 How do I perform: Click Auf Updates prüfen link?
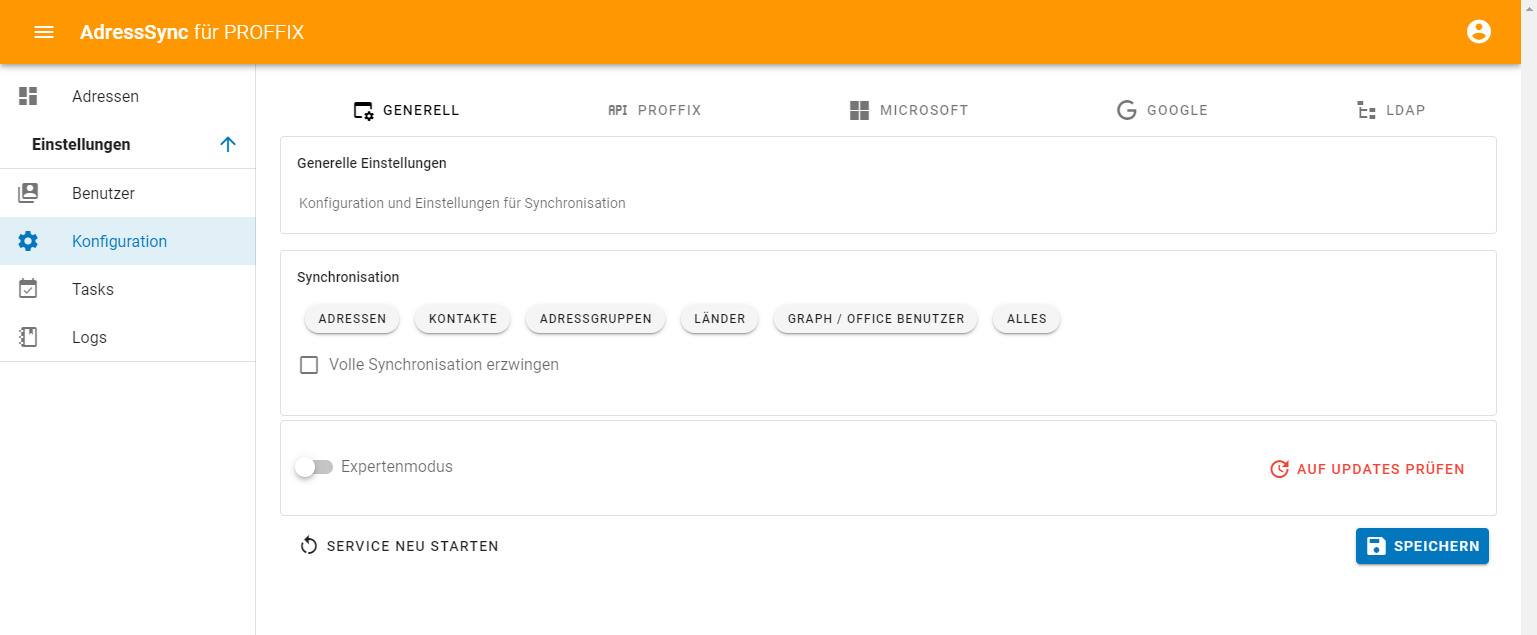[1367, 469]
